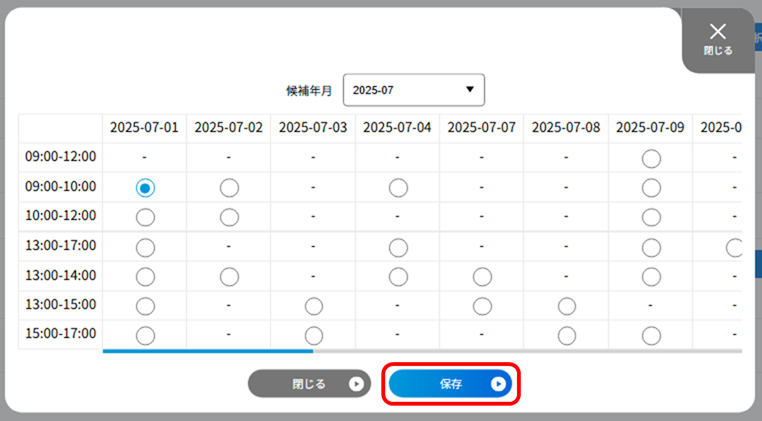Click the X close icon at top right
762x421 pixels.
[718, 32]
